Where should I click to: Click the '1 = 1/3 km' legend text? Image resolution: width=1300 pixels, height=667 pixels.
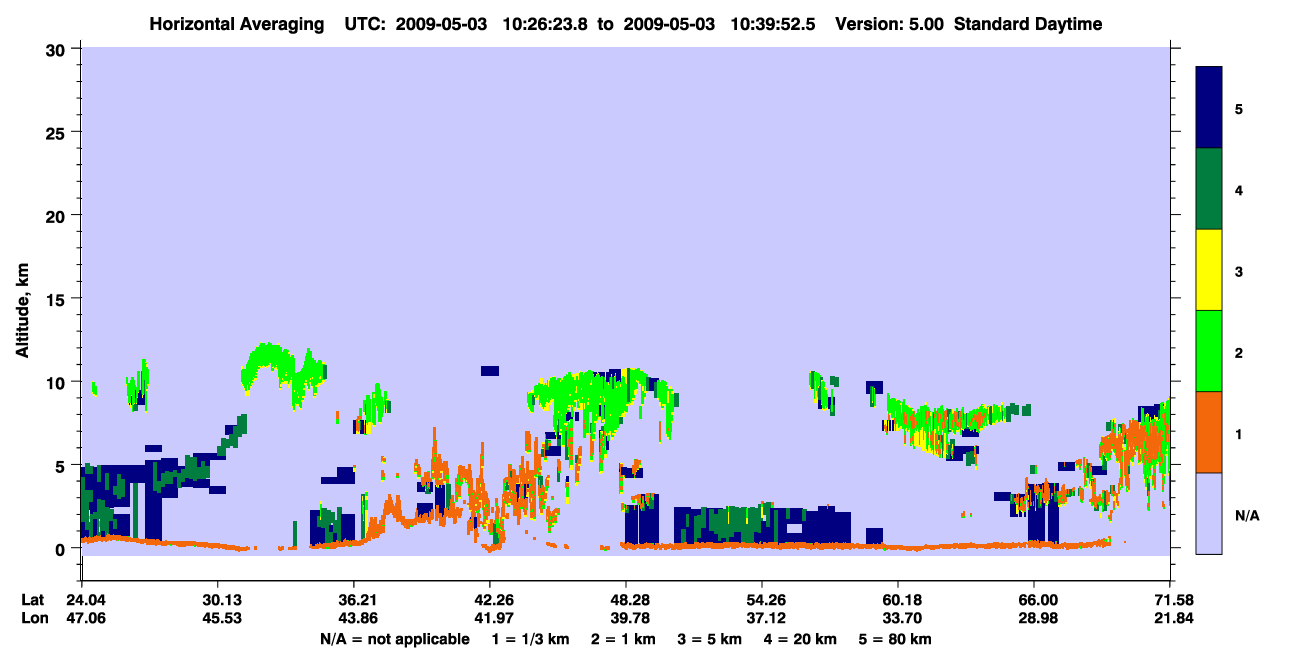[530, 638]
